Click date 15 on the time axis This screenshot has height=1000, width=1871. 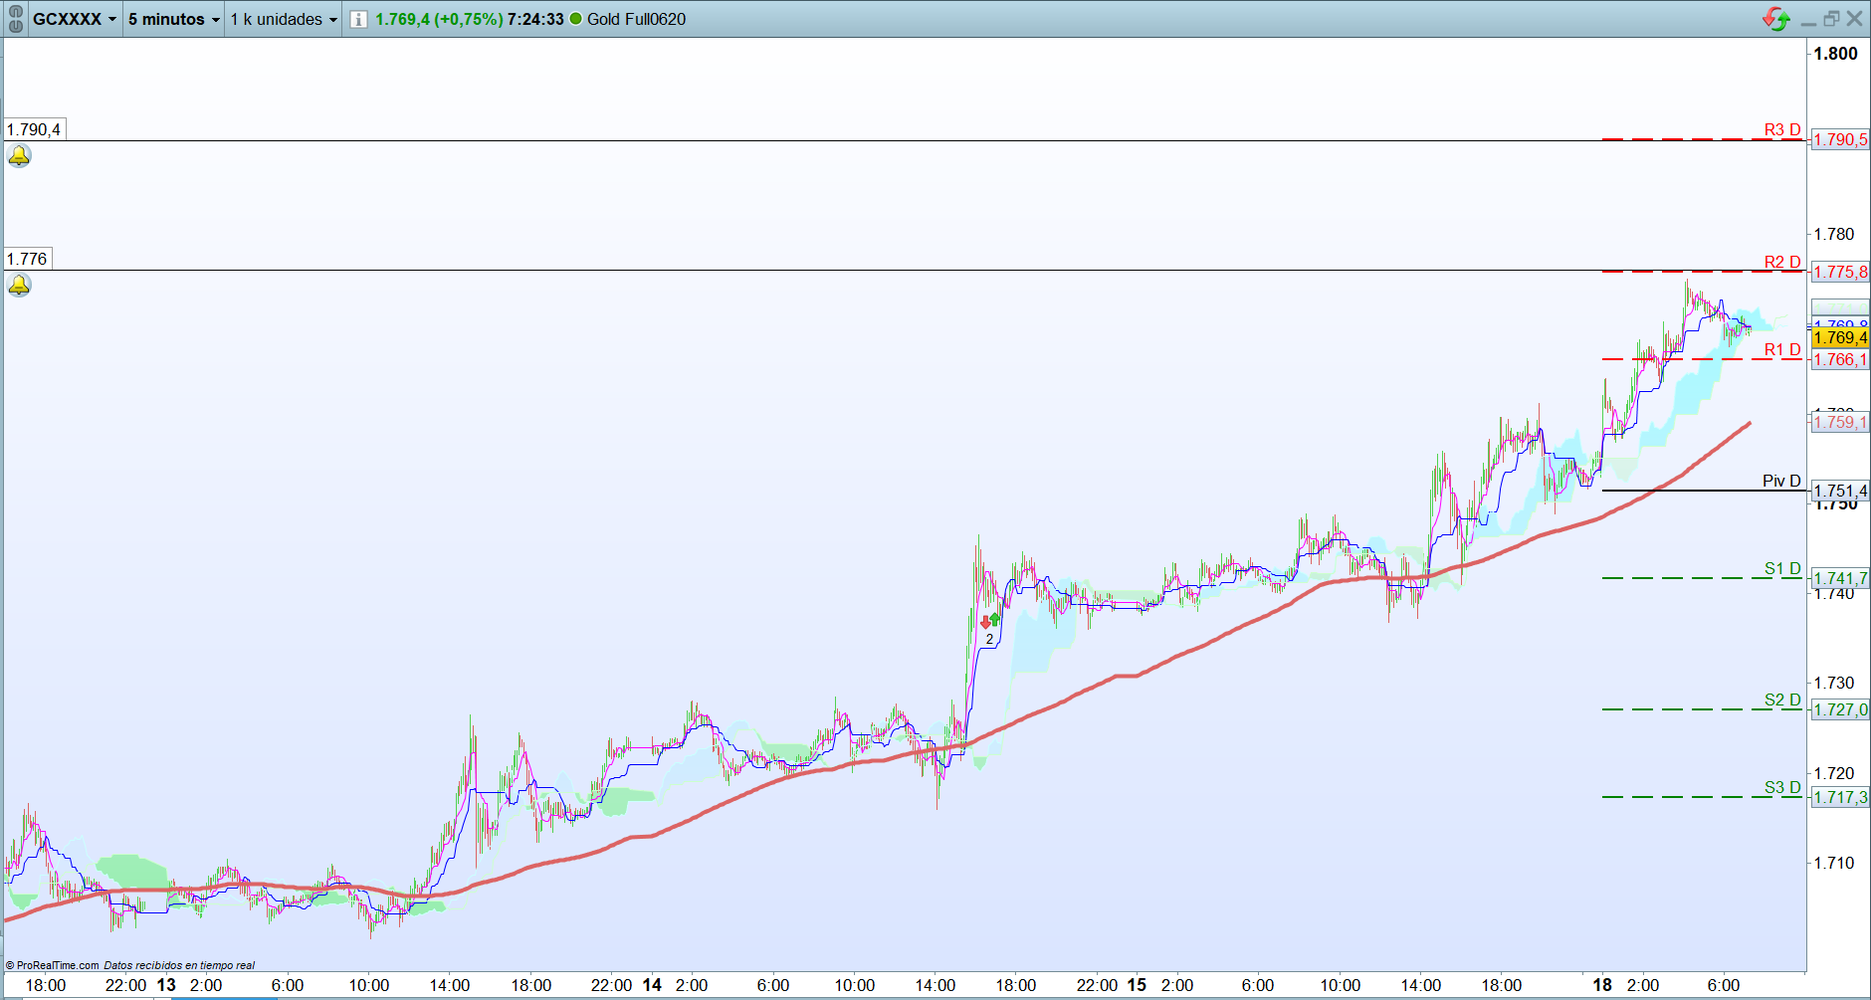pos(1137,985)
